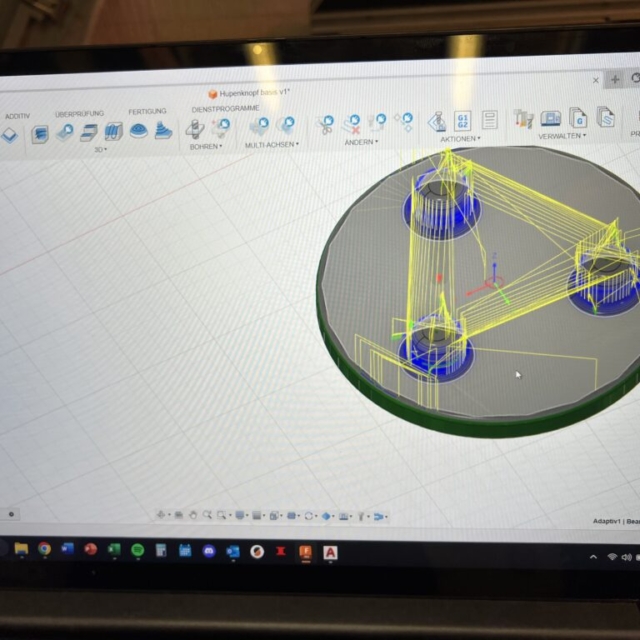Open the ADDITIV ribbon tab
The height and width of the screenshot is (640, 640).
coord(17,116)
